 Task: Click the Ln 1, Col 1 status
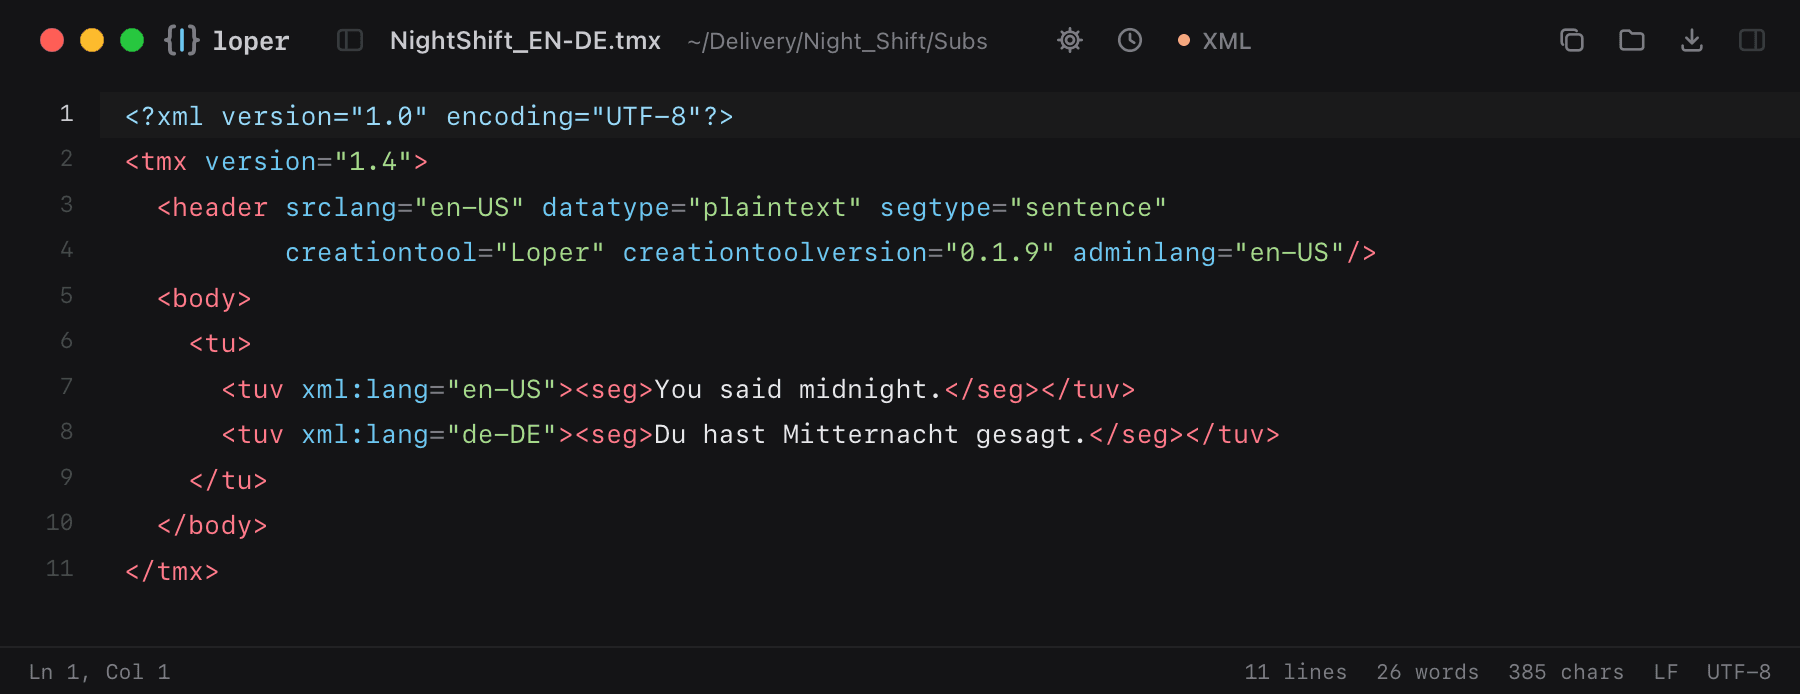click(99, 672)
